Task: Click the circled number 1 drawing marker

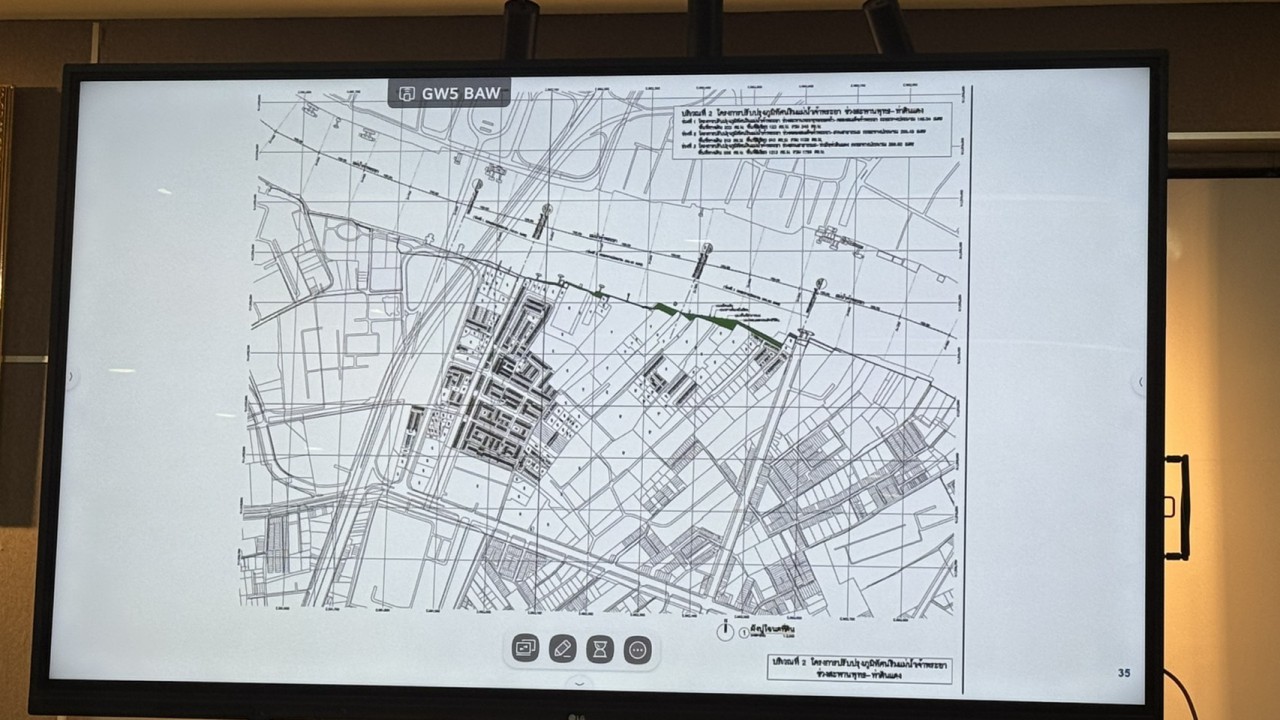Action: [x=744, y=632]
